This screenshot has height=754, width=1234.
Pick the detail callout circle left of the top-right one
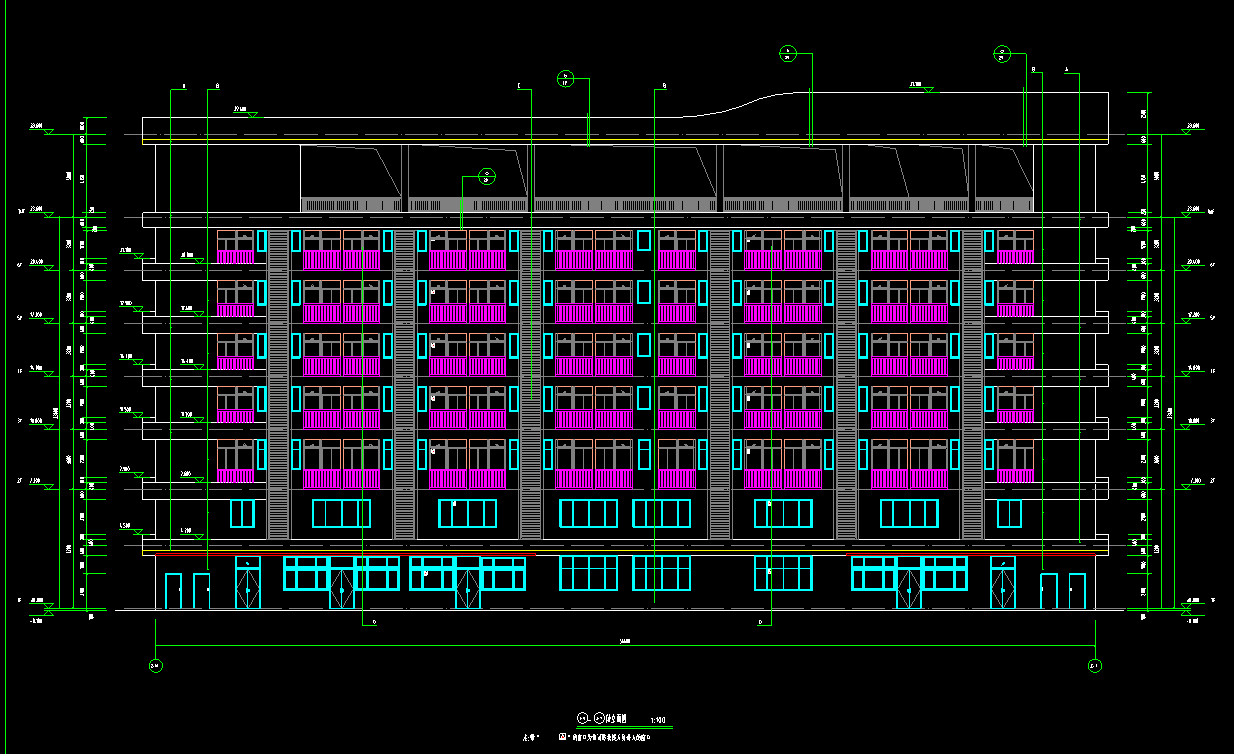pyautogui.click(x=787, y=53)
